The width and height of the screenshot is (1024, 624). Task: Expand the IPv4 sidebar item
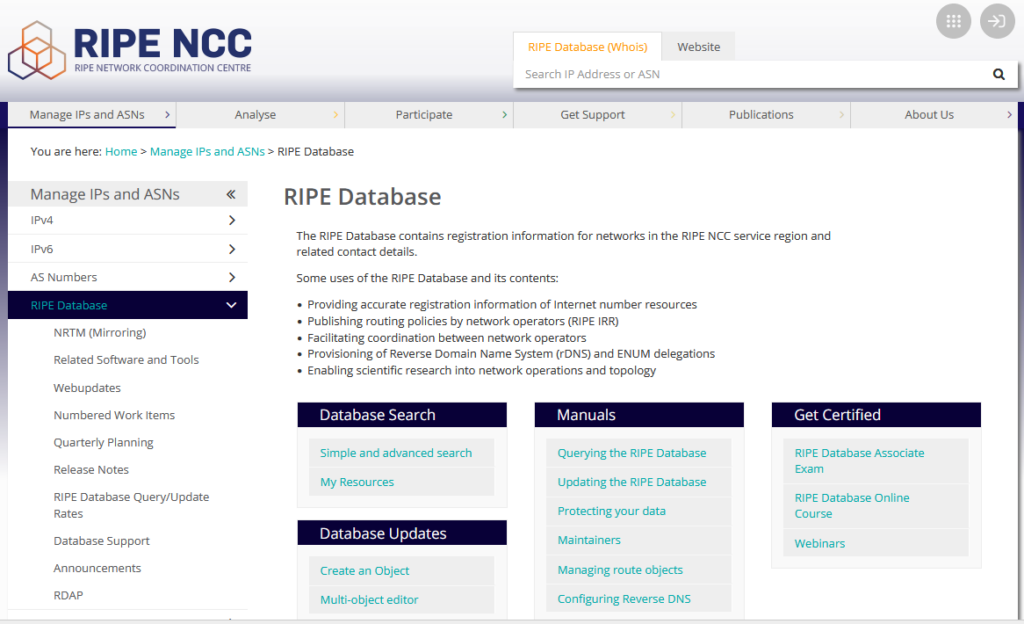click(x=232, y=221)
